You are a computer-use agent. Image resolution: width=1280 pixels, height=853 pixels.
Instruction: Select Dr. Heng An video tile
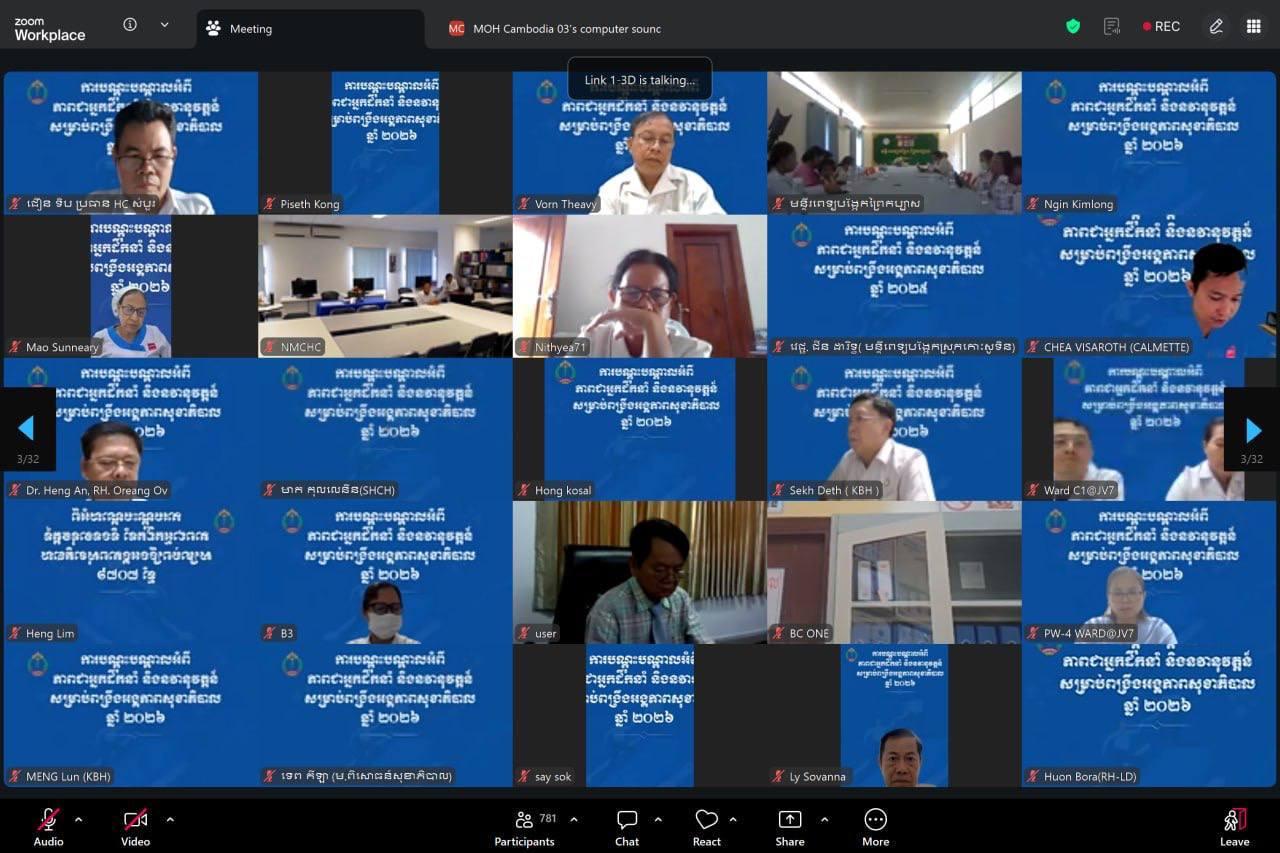tap(131, 429)
